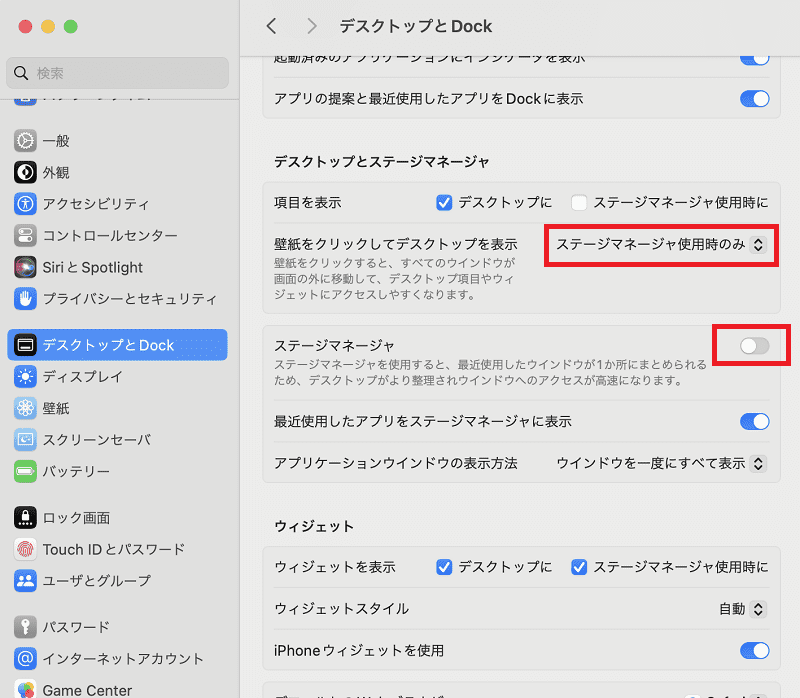Click the yellow minimize window button
Screen dimensions: 800x698
tap(48, 26)
